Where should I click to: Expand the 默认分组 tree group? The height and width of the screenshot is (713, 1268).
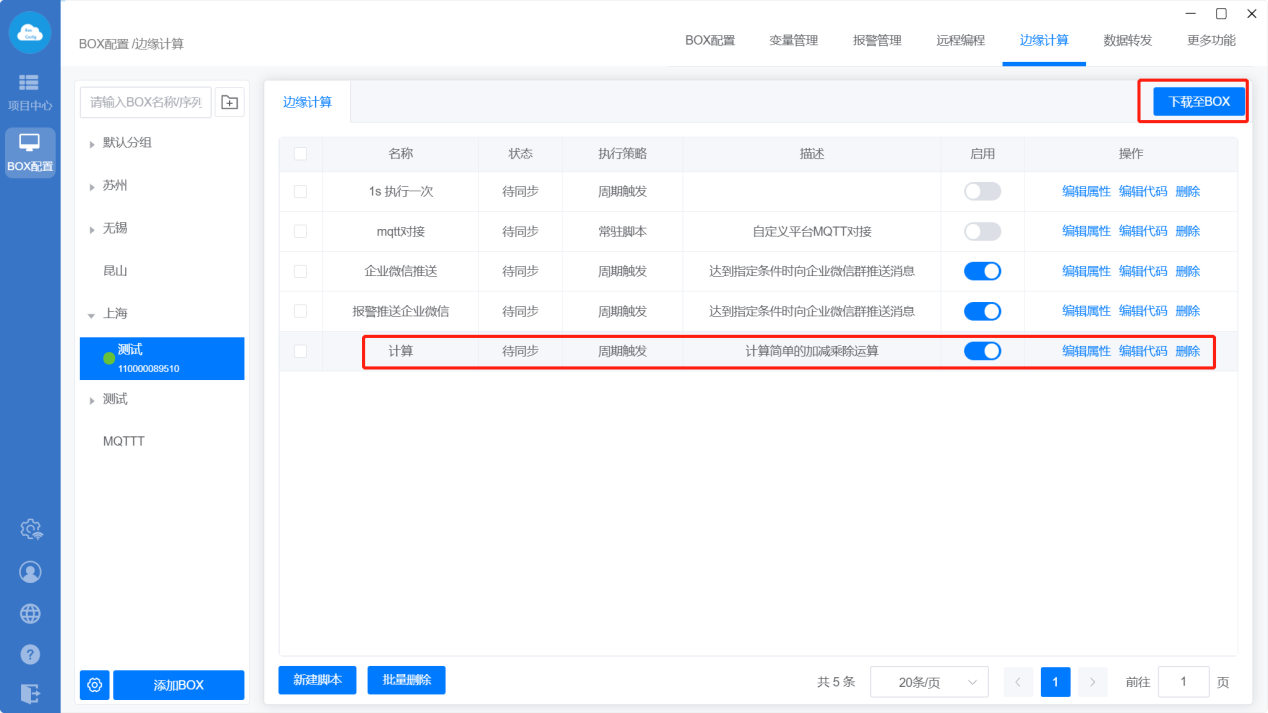pyautogui.click(x=93, y=143)
